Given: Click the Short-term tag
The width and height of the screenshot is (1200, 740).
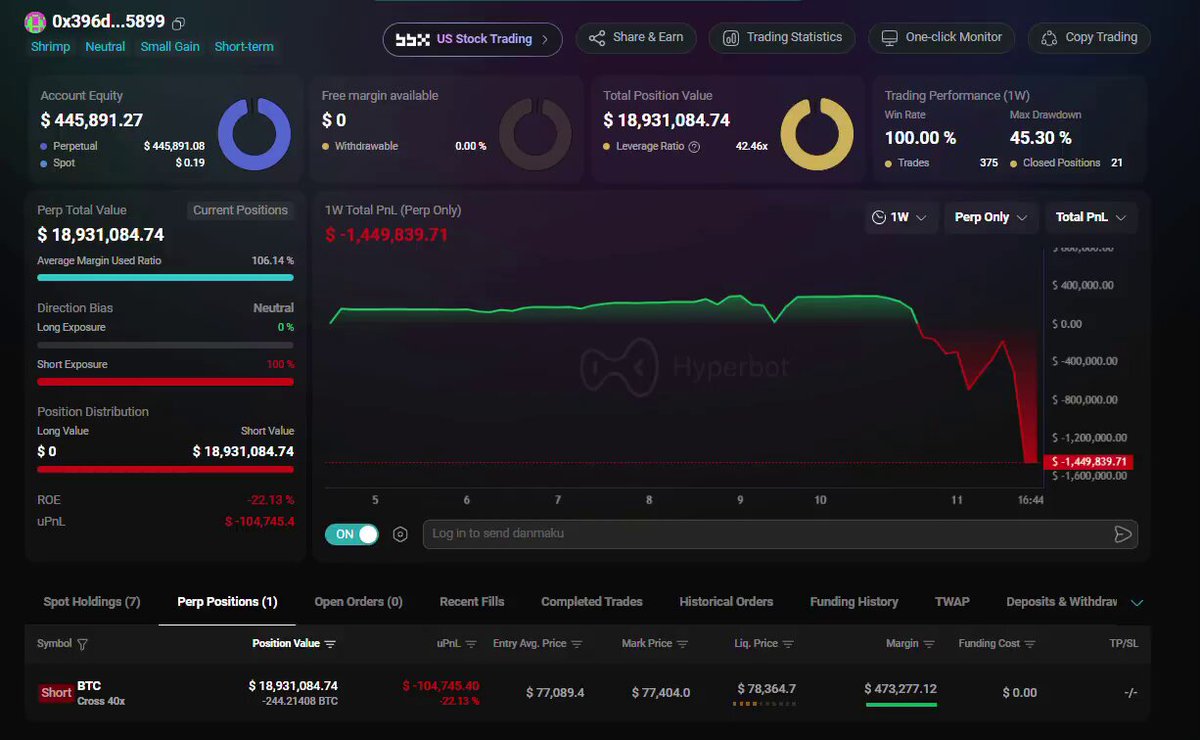Looking at the screenshot, I should [x=244, y=47].
